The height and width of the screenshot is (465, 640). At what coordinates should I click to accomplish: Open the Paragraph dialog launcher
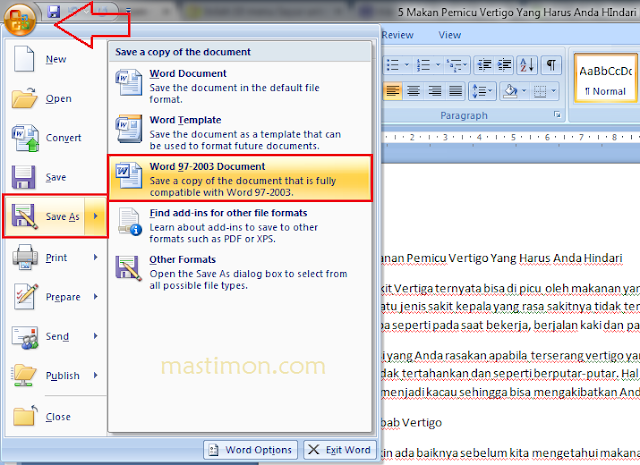557,115
